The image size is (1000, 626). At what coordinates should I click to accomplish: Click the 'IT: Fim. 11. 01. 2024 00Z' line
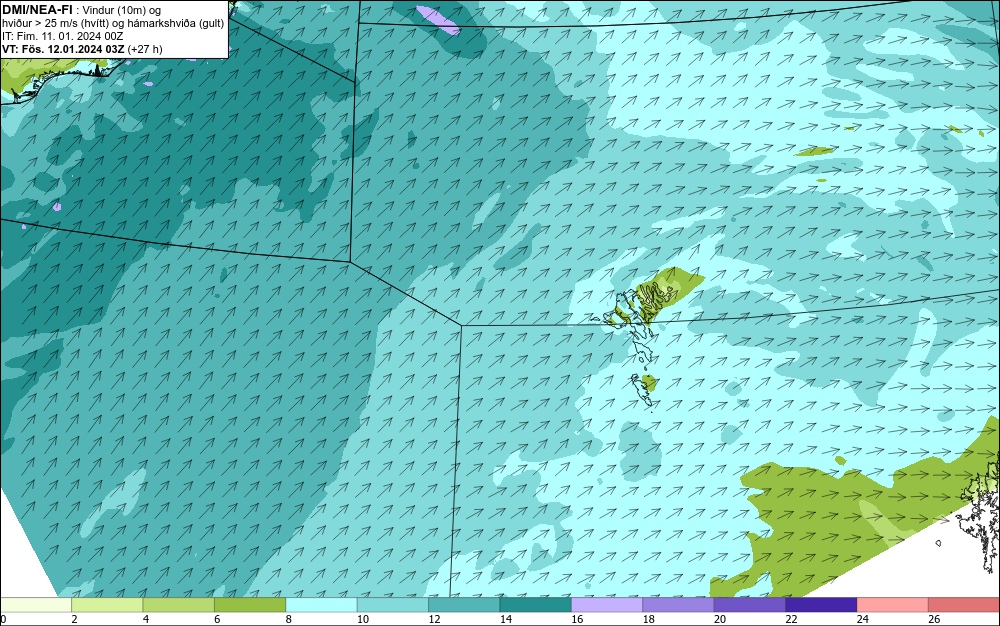[x=62, y=36]
